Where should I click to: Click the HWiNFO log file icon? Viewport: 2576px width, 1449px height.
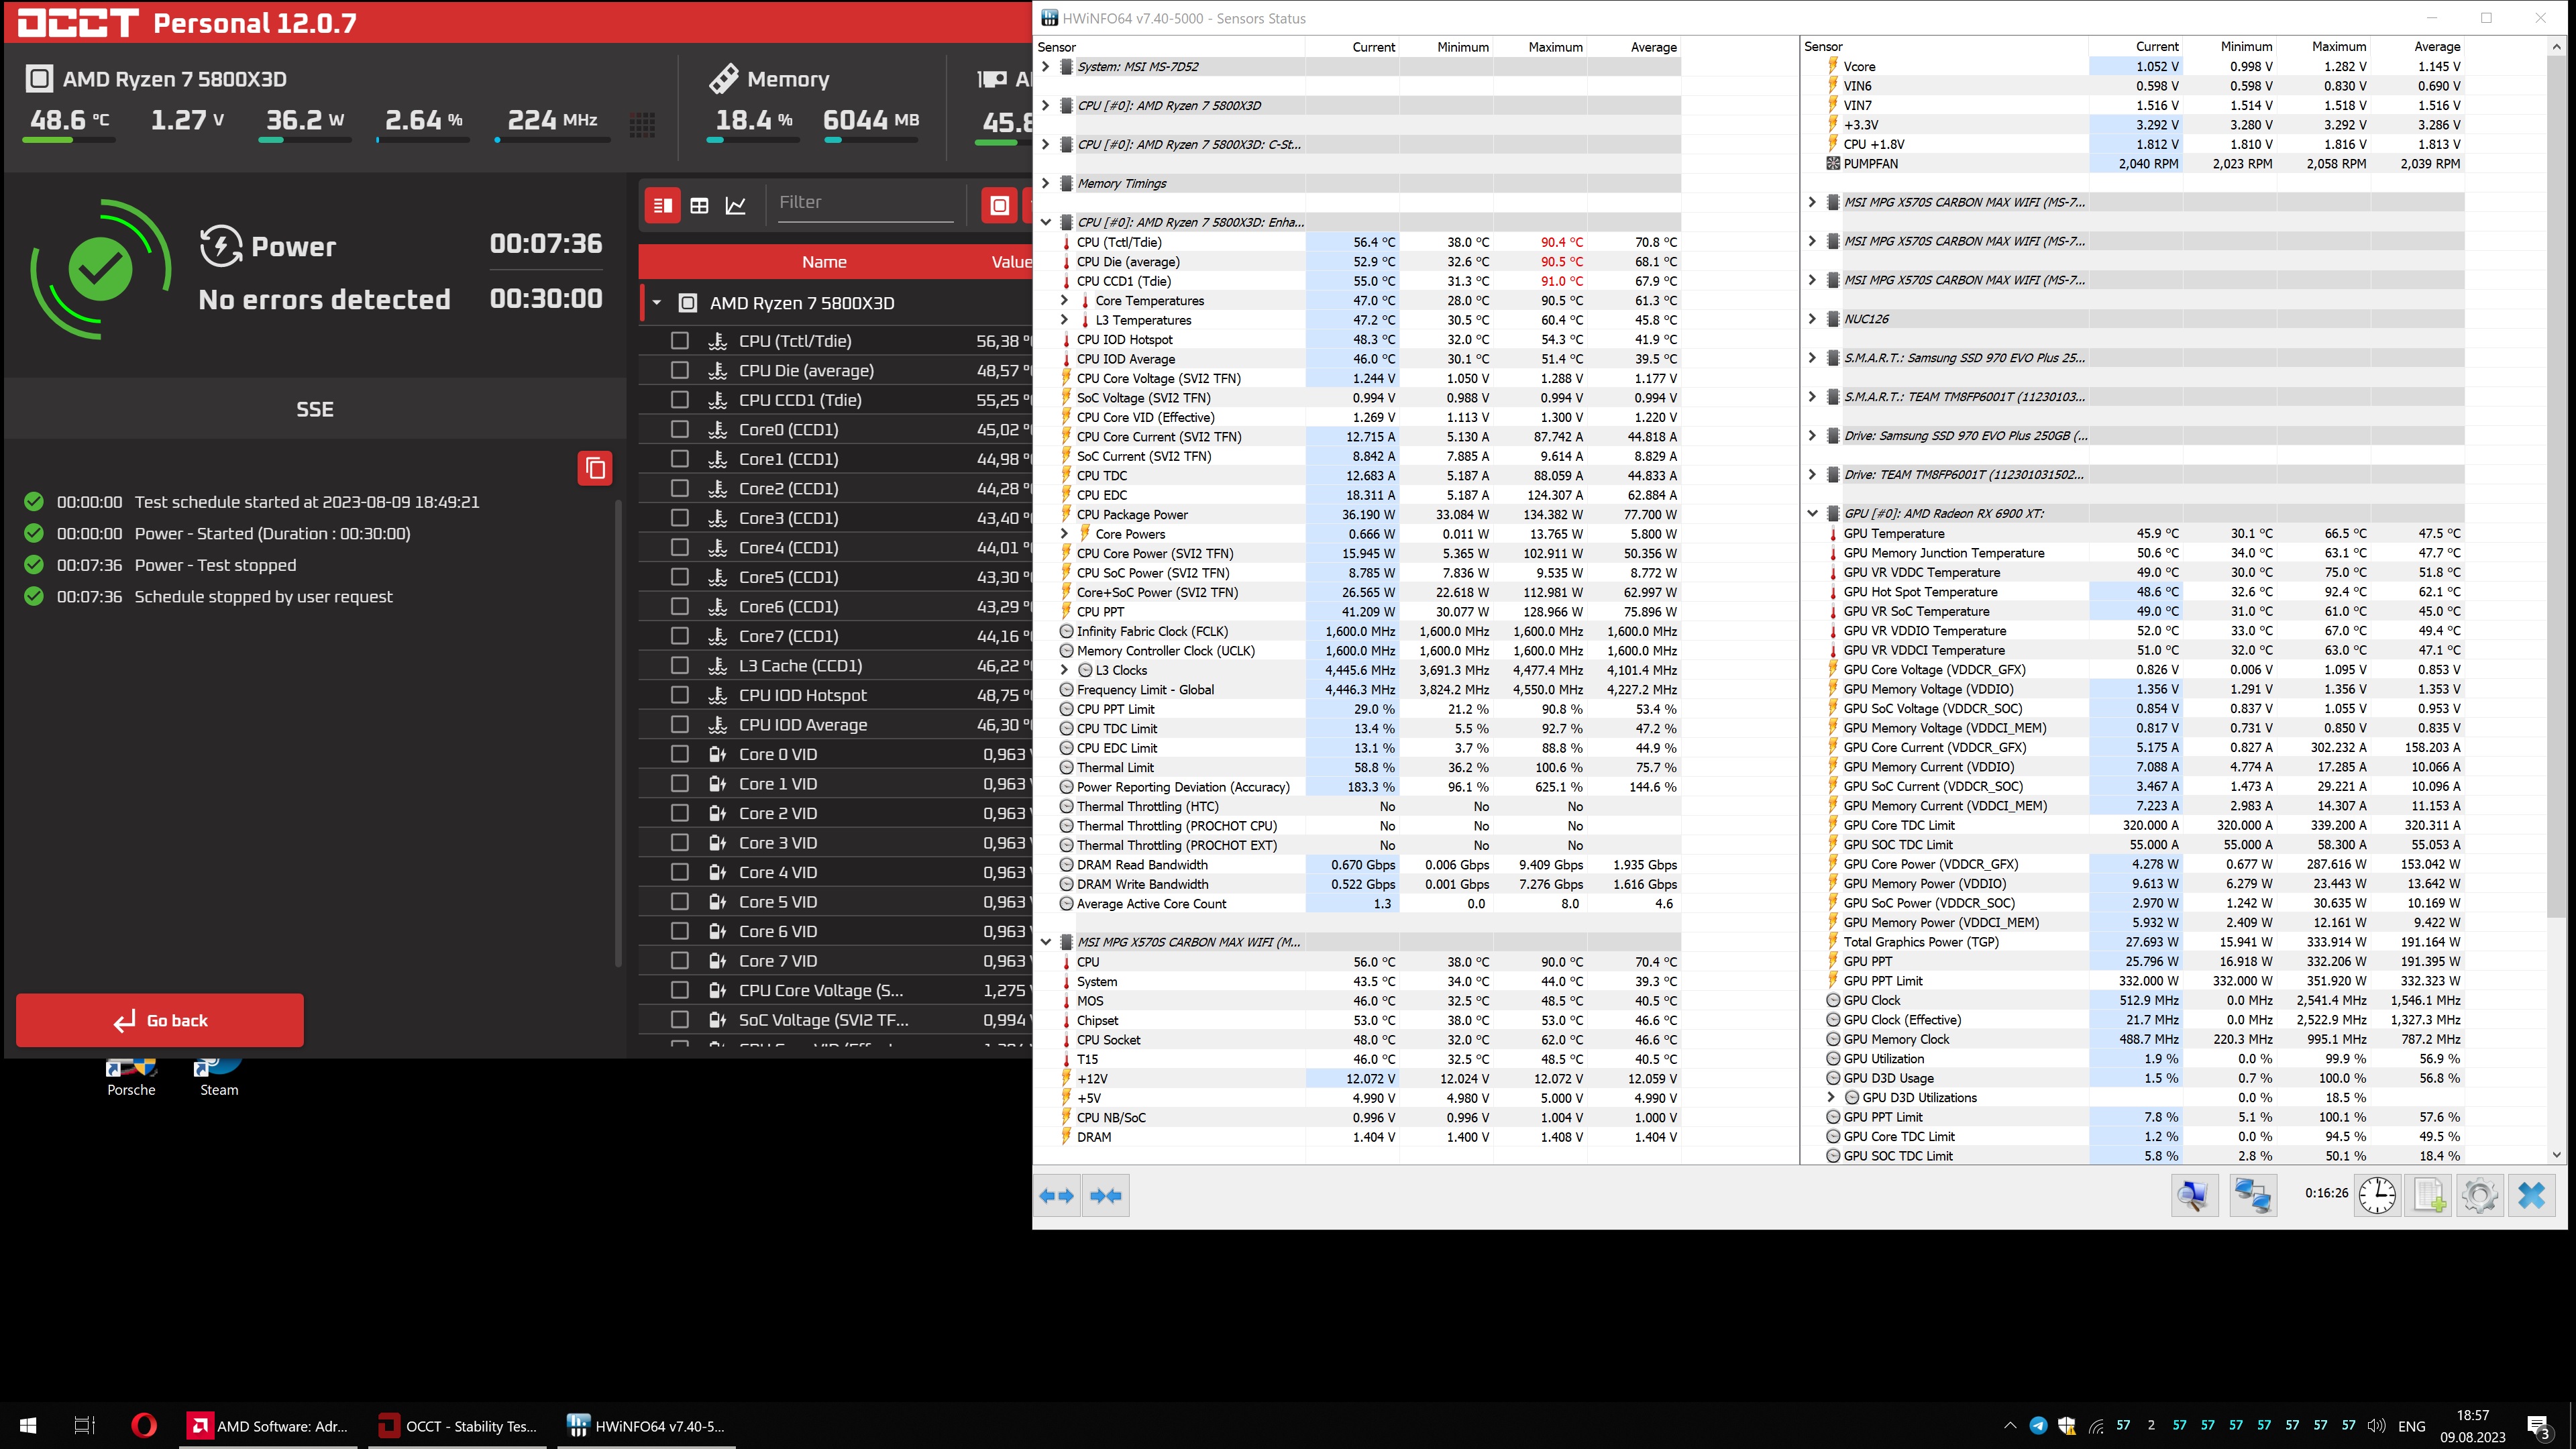pos(2429,1195)
